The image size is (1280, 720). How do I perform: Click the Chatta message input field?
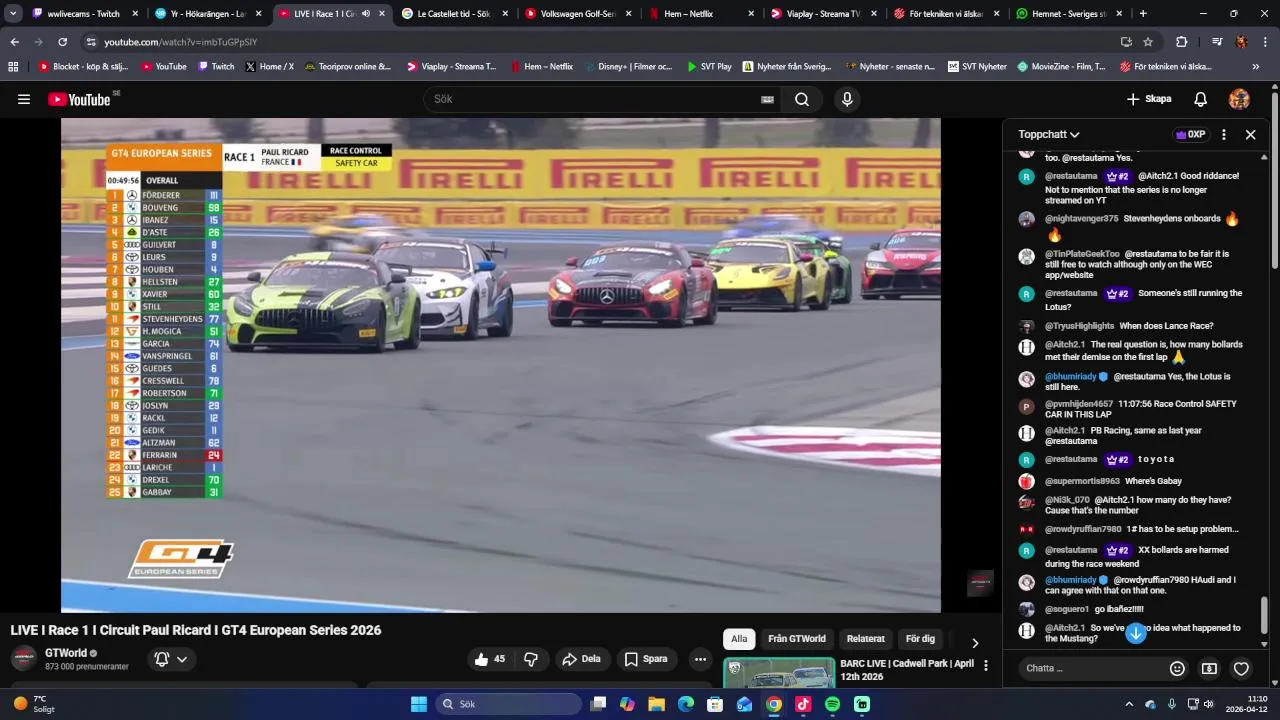1090,668
